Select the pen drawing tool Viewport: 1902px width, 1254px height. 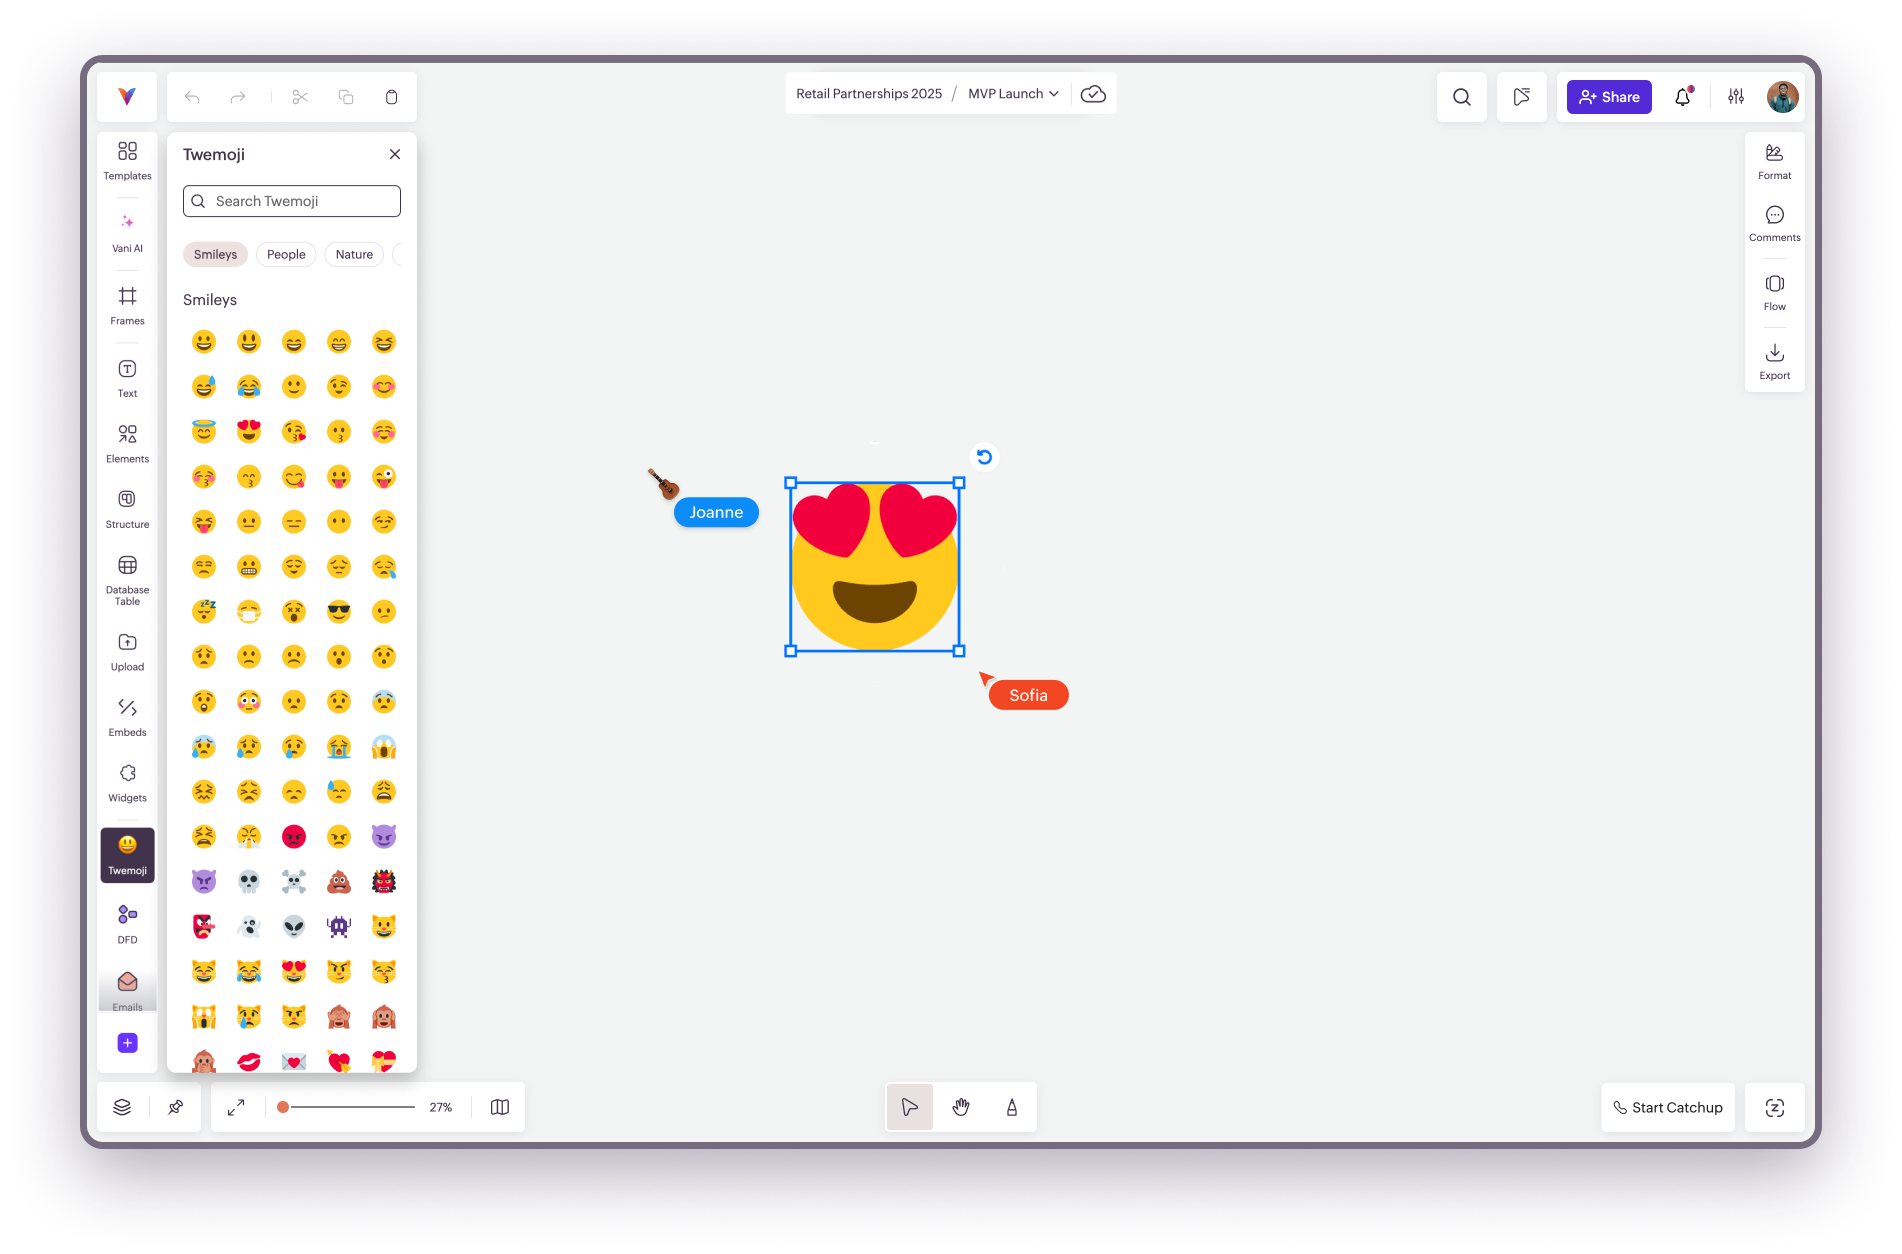coord(1012,1107)
